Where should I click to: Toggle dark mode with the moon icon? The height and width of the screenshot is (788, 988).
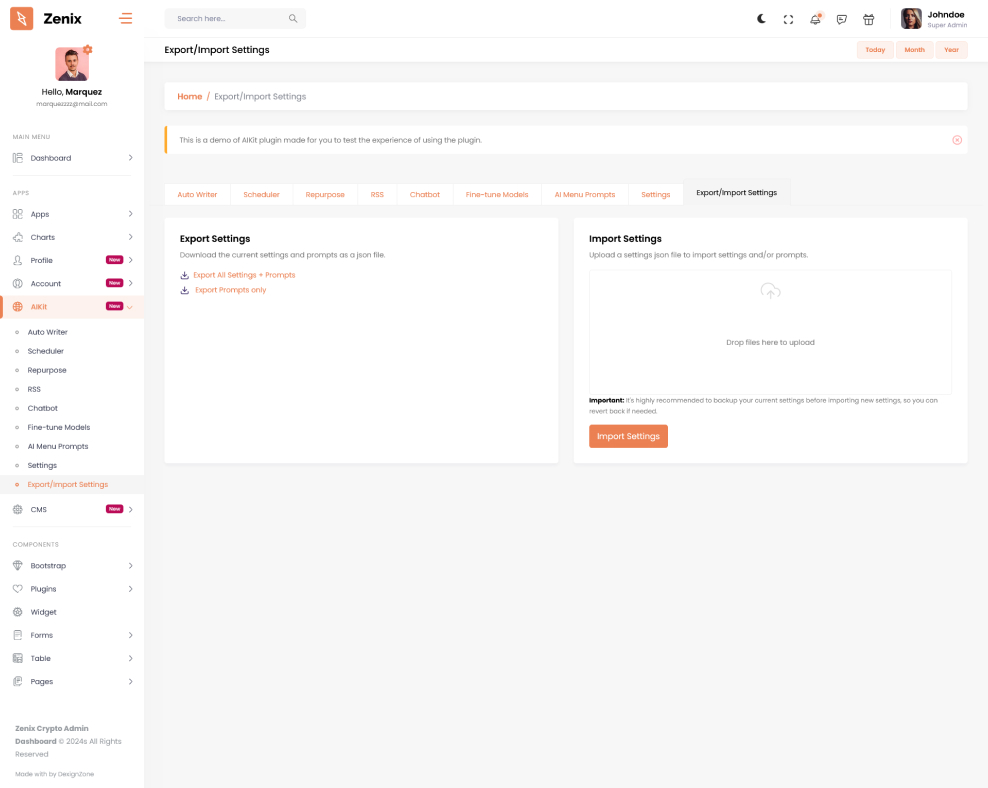(762, 19)
